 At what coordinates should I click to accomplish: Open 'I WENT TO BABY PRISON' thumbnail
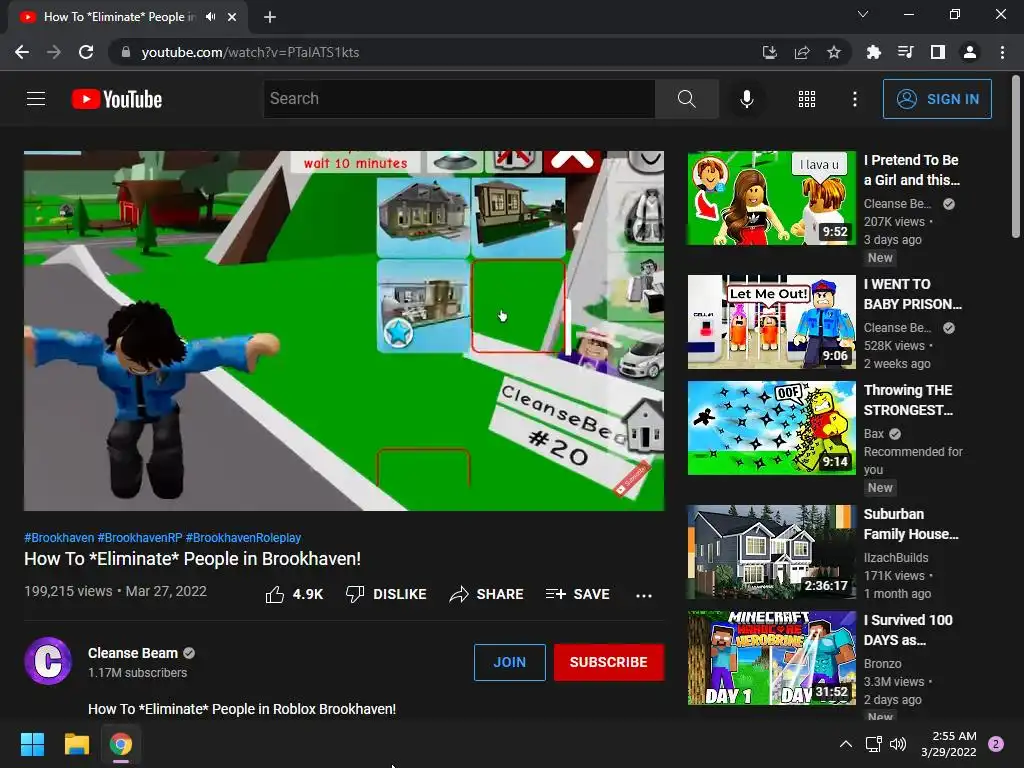tap(771, 322)
